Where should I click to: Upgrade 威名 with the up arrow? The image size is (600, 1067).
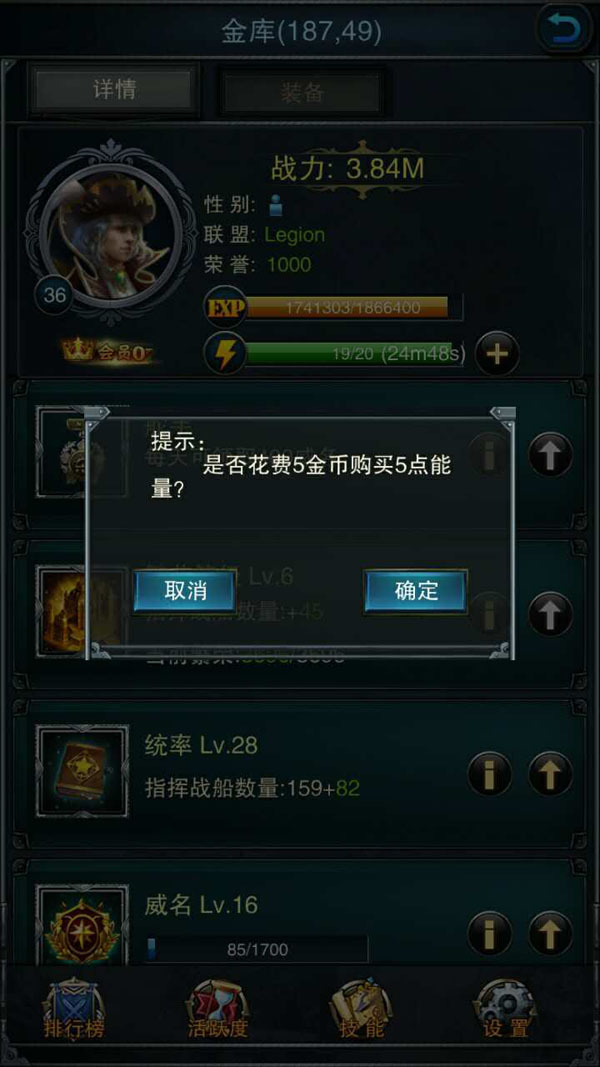pyautogui.click(x=550, y=933)
